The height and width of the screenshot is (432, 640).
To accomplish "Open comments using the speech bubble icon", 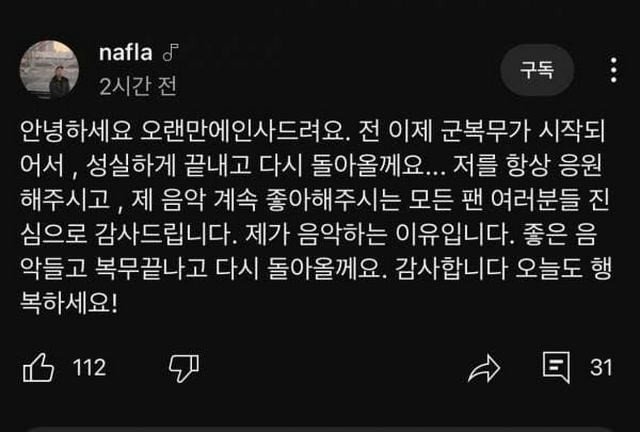I will (556, 367).
